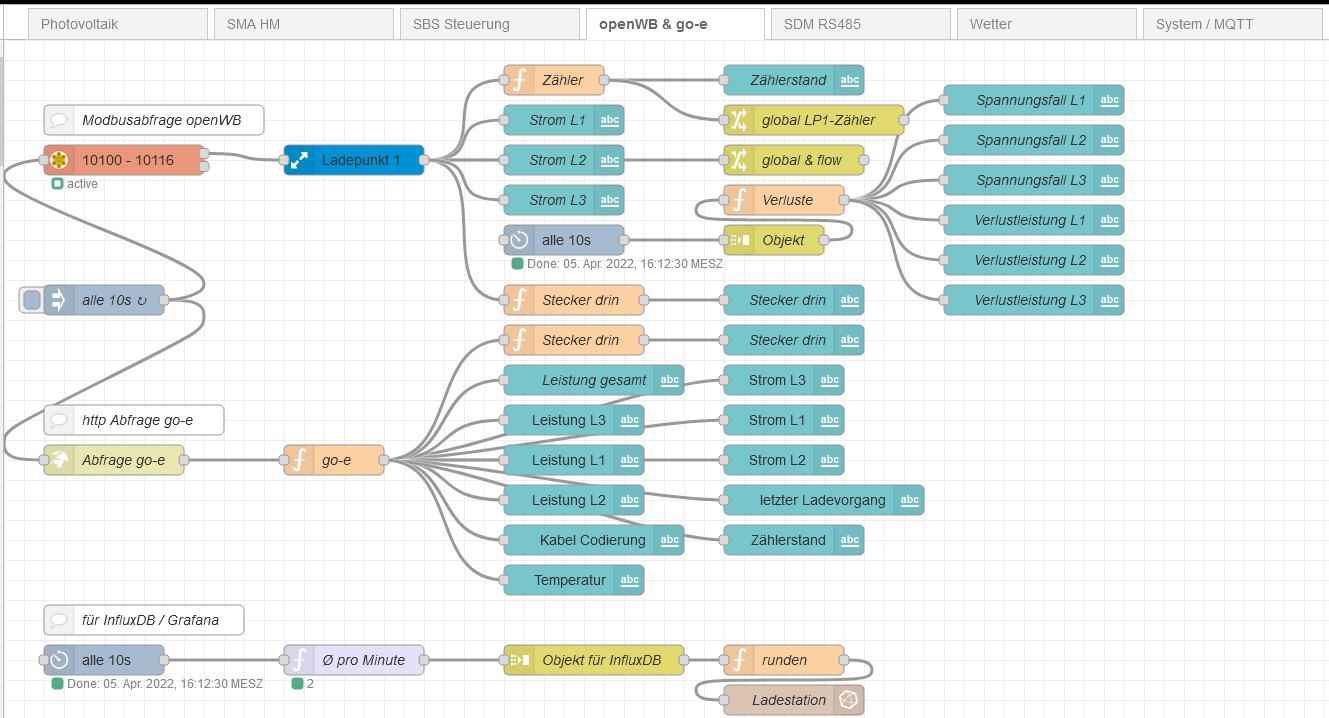
Task: Click the join icon on Objekt node
Action: (x=739, y=240)
